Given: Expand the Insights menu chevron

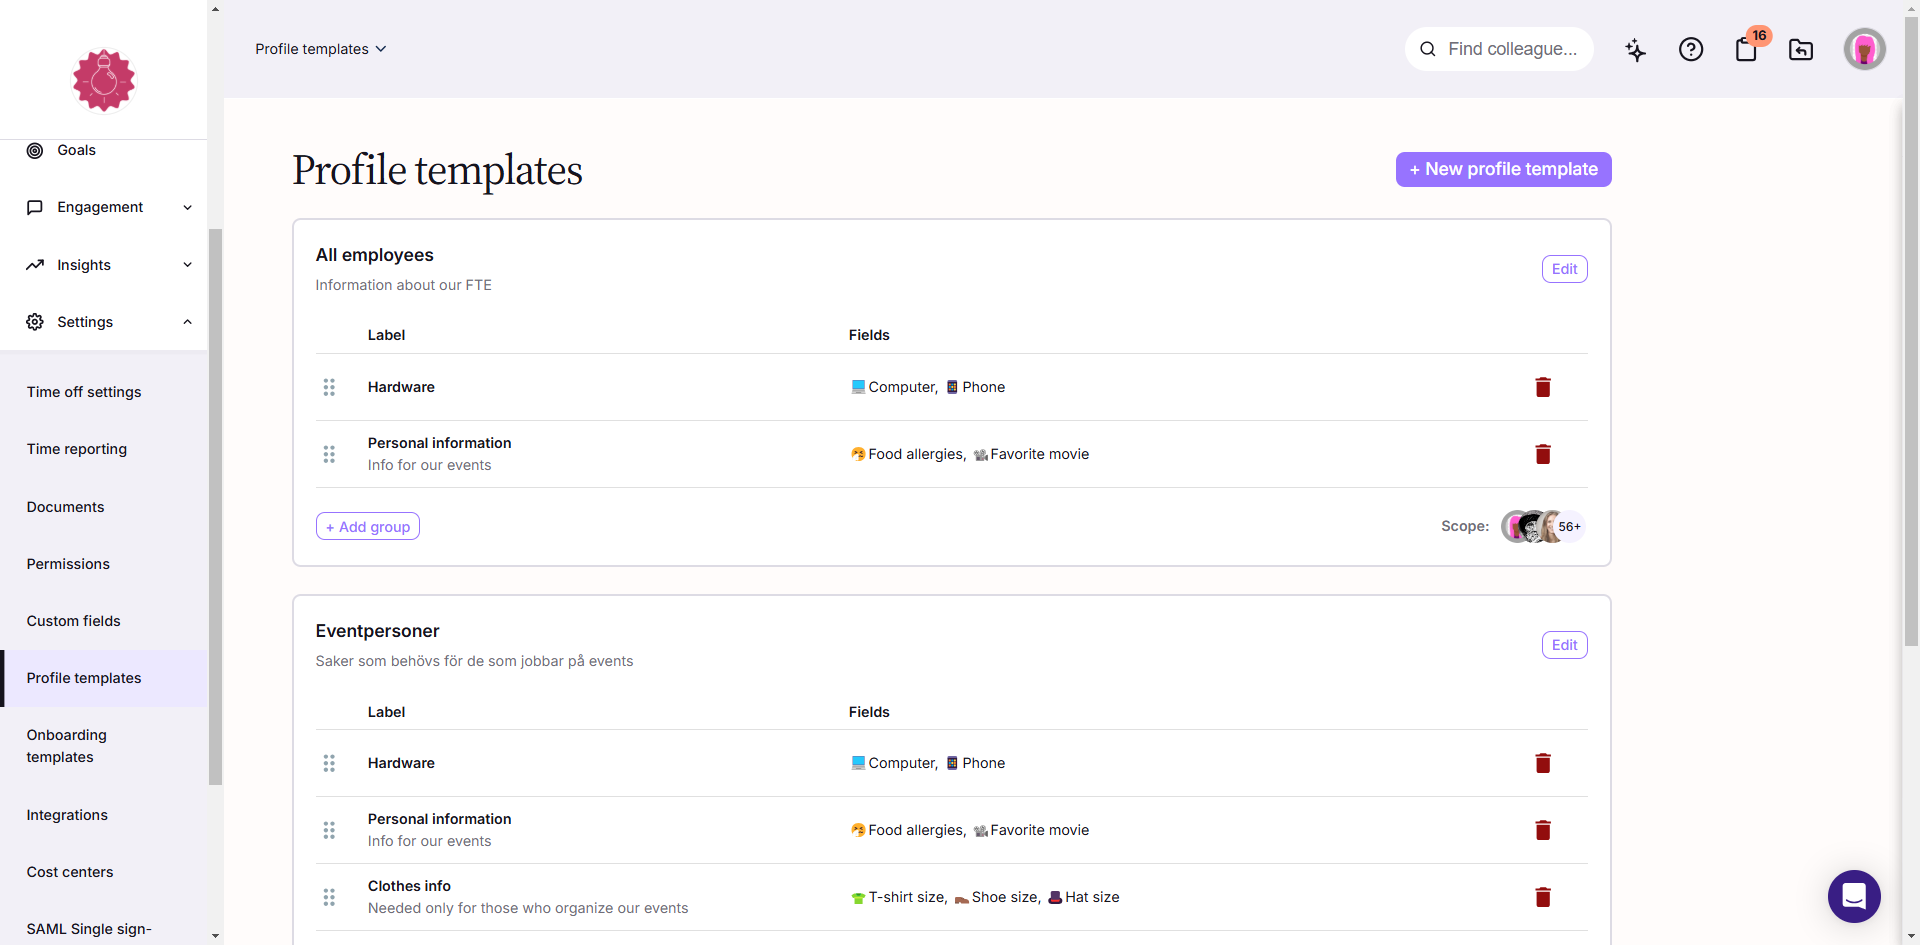Looking at the screenshot, I should tap(187, 265).
